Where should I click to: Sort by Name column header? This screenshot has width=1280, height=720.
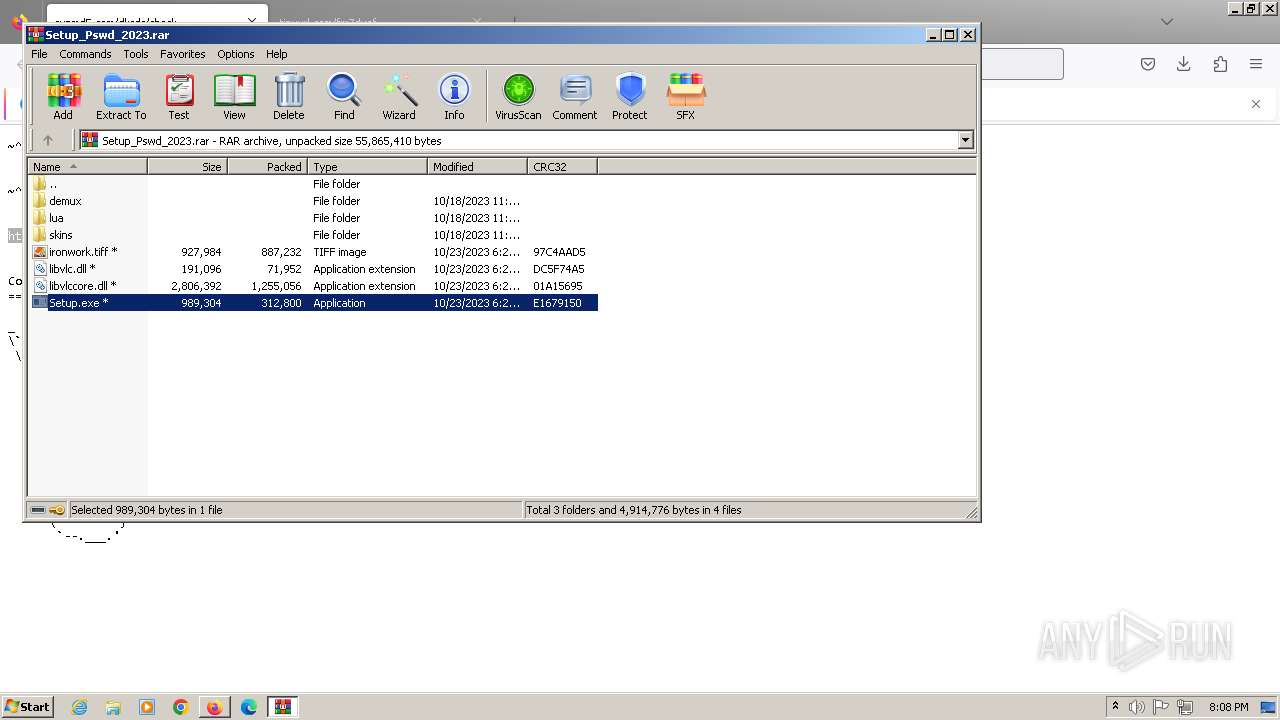[x=87, y=167]
